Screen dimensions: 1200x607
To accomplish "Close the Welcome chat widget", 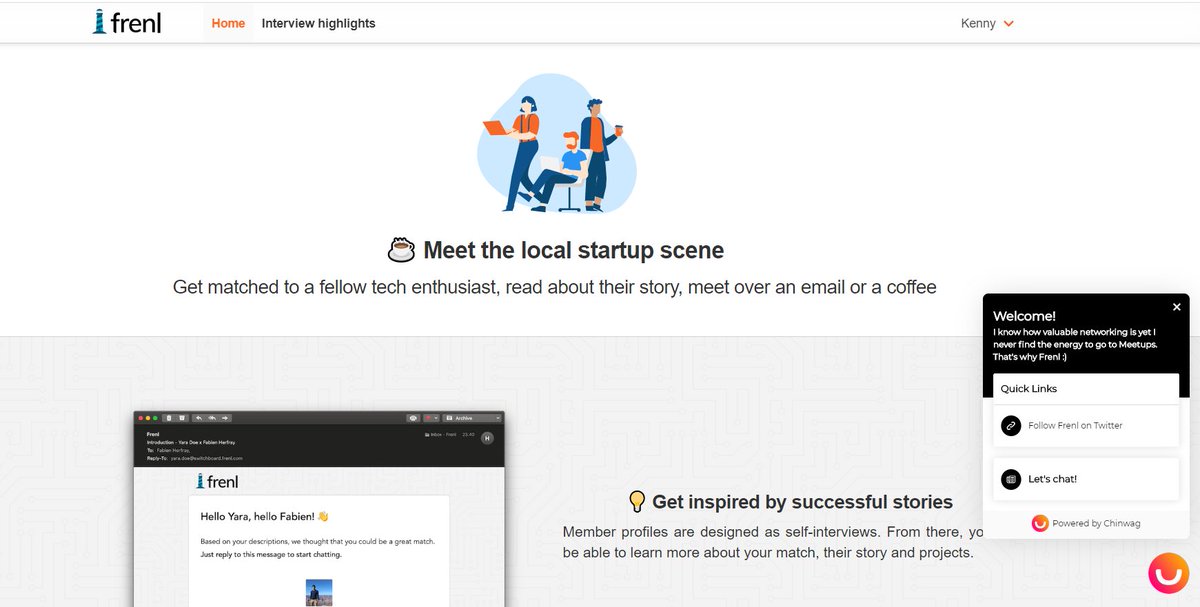I will [1177, 307].
